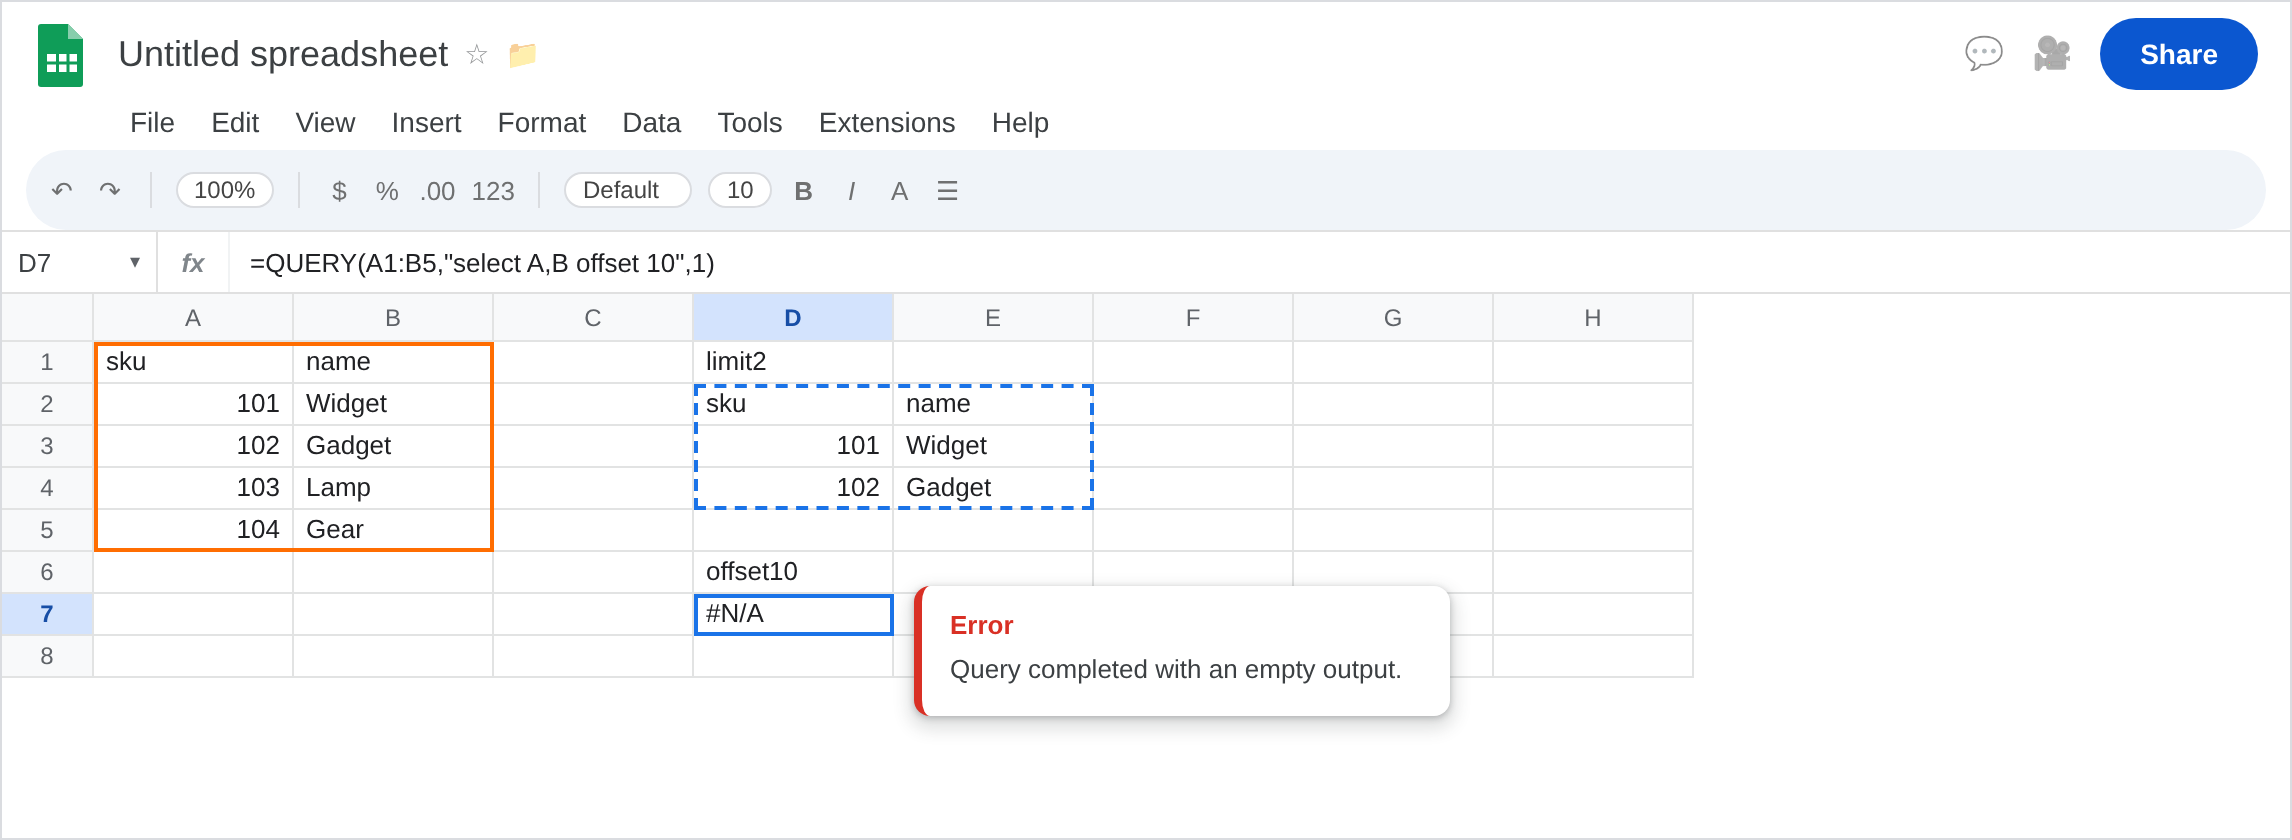Viewport: 2292px width, 840px height.
Task: Click into the formula bar QUERY text
Action: 482,263
